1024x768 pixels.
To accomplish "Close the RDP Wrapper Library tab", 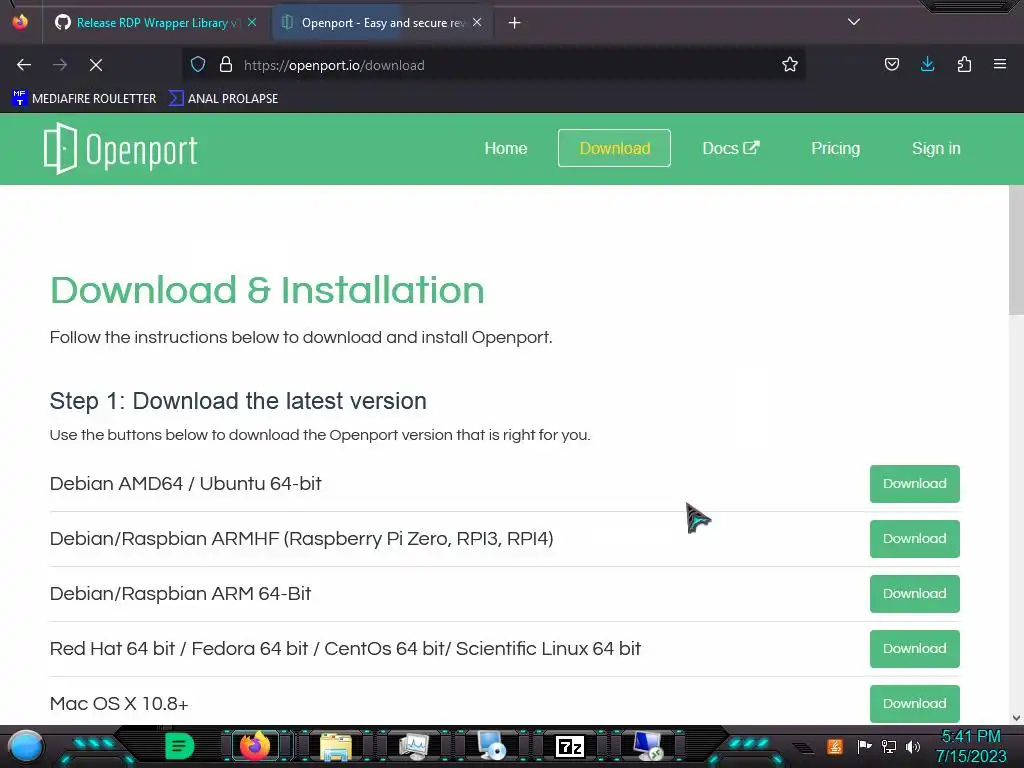I will coord(252,23).
